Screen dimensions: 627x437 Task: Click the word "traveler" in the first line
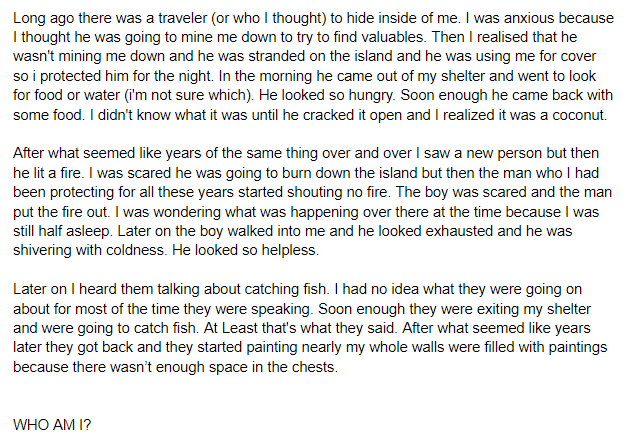203,17
